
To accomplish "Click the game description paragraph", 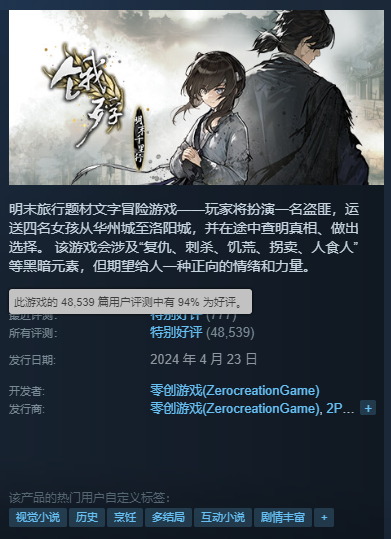I will point(184,238).
